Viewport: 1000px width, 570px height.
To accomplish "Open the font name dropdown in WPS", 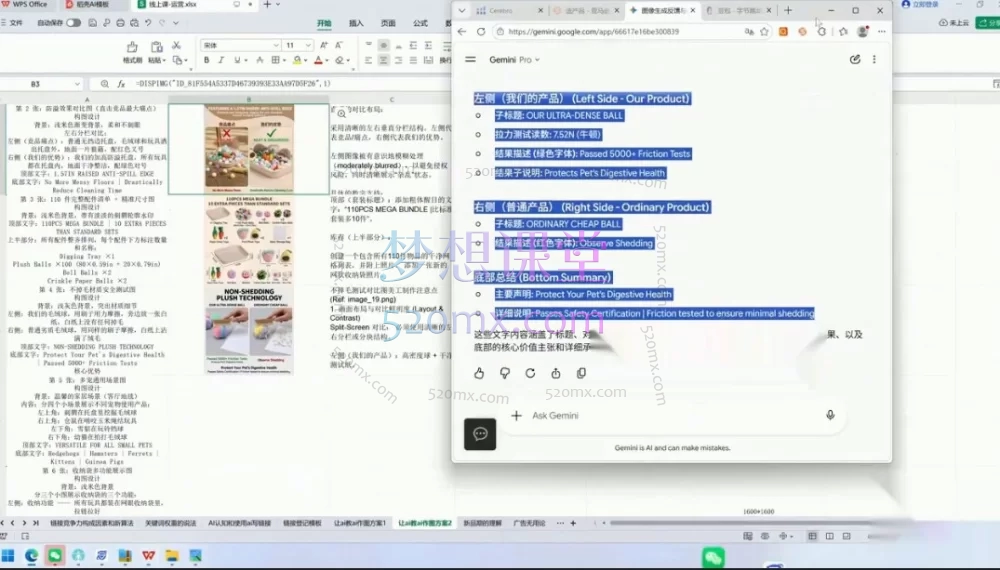I will [276, 45].
